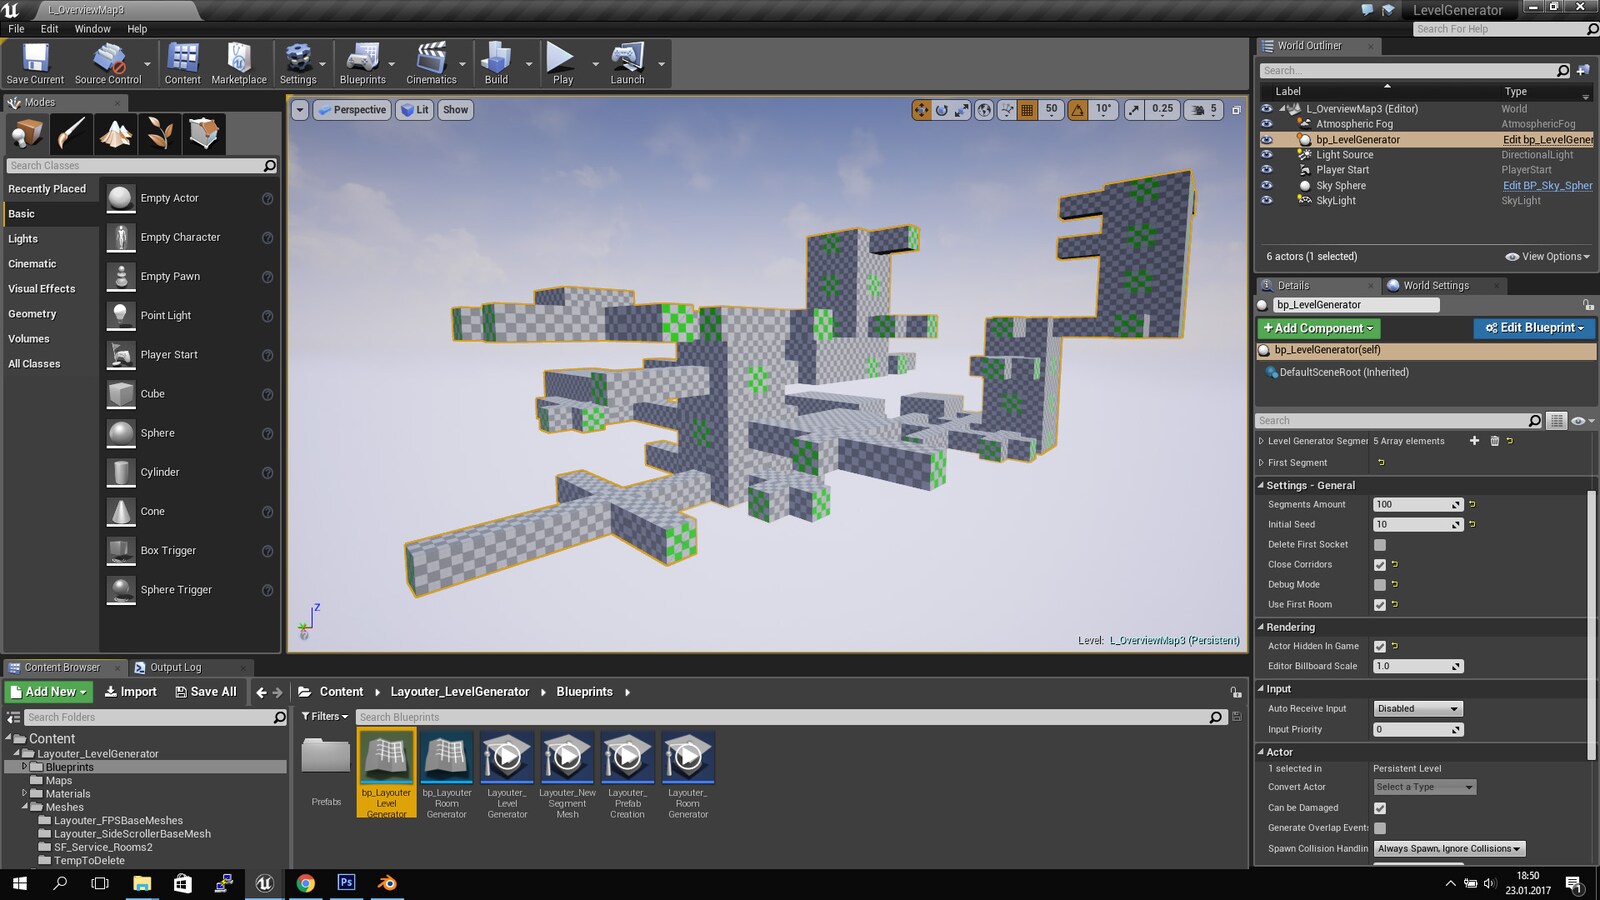Open Edit bp_LevelGenerator link in outliner
Viewport: 1600px width, 900px height.
click(1548, 140)
